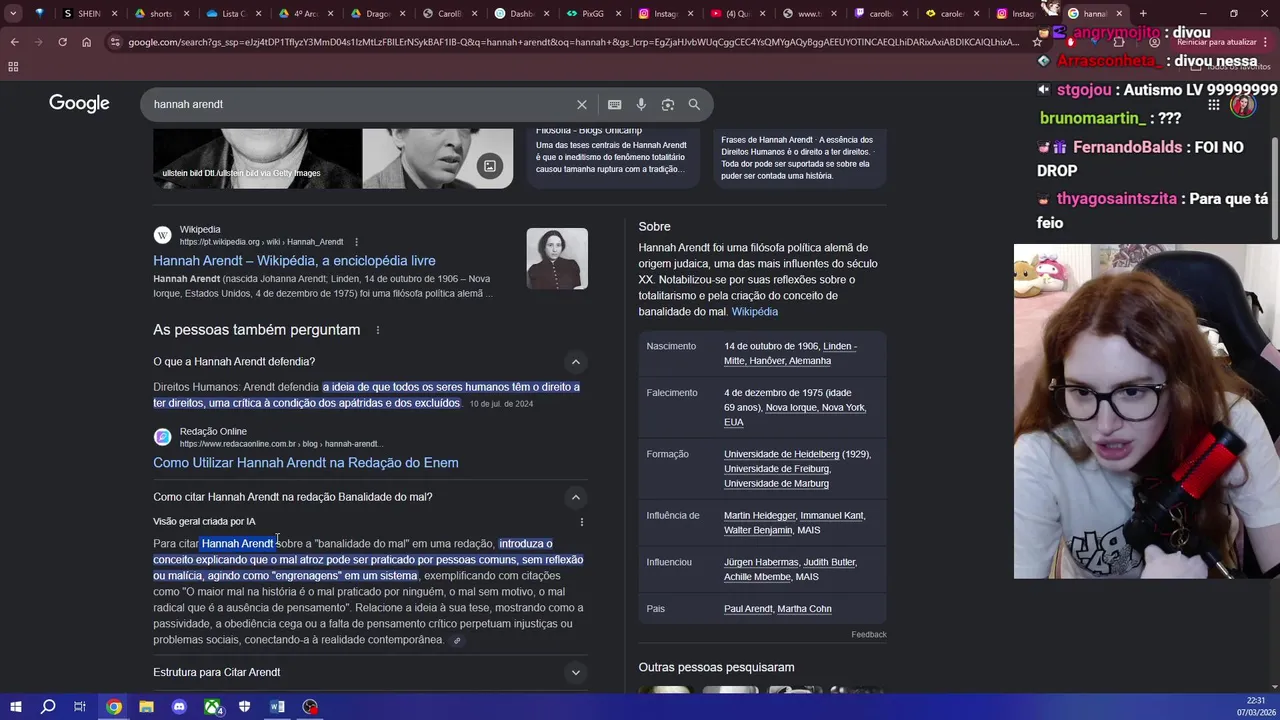
Task: Click MAIS next to Achille Mbembe
Action: 807,577
